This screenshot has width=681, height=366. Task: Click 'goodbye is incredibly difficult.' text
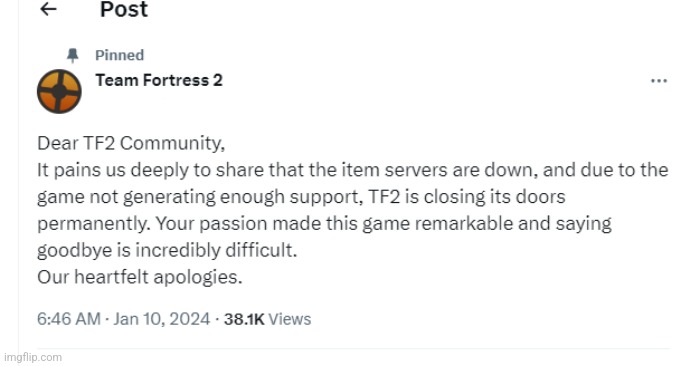pos(167,251)
